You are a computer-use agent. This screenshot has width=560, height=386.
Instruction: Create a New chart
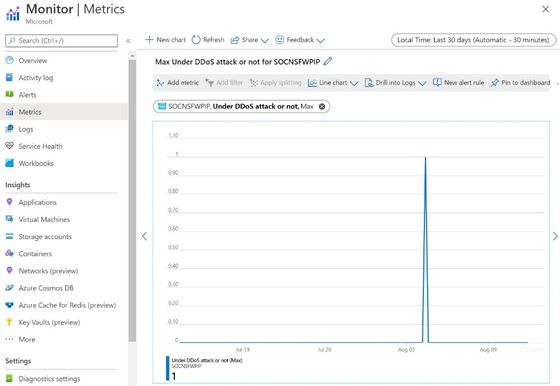point(165,40)
